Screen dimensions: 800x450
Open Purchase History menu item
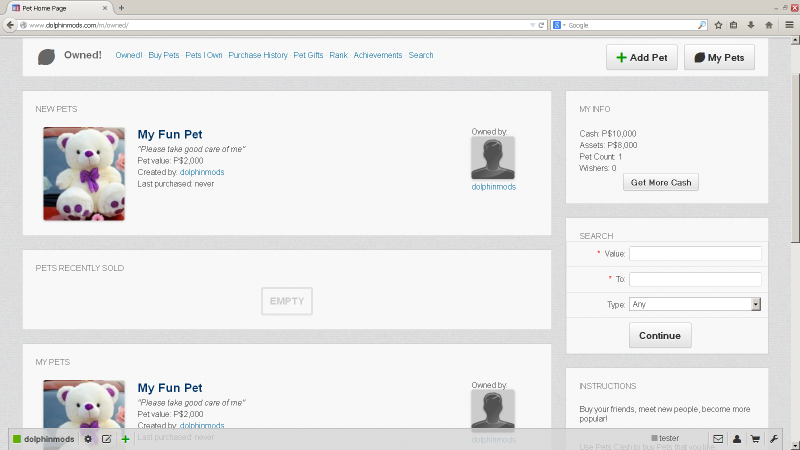point(258,55)
